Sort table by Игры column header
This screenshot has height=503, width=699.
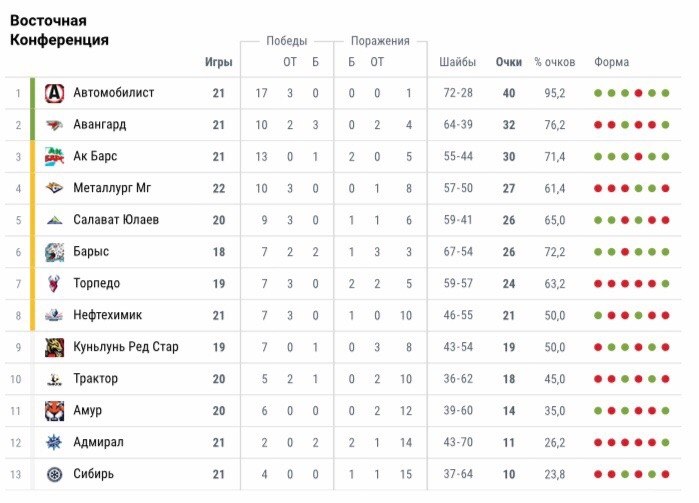tap(218, 62)
